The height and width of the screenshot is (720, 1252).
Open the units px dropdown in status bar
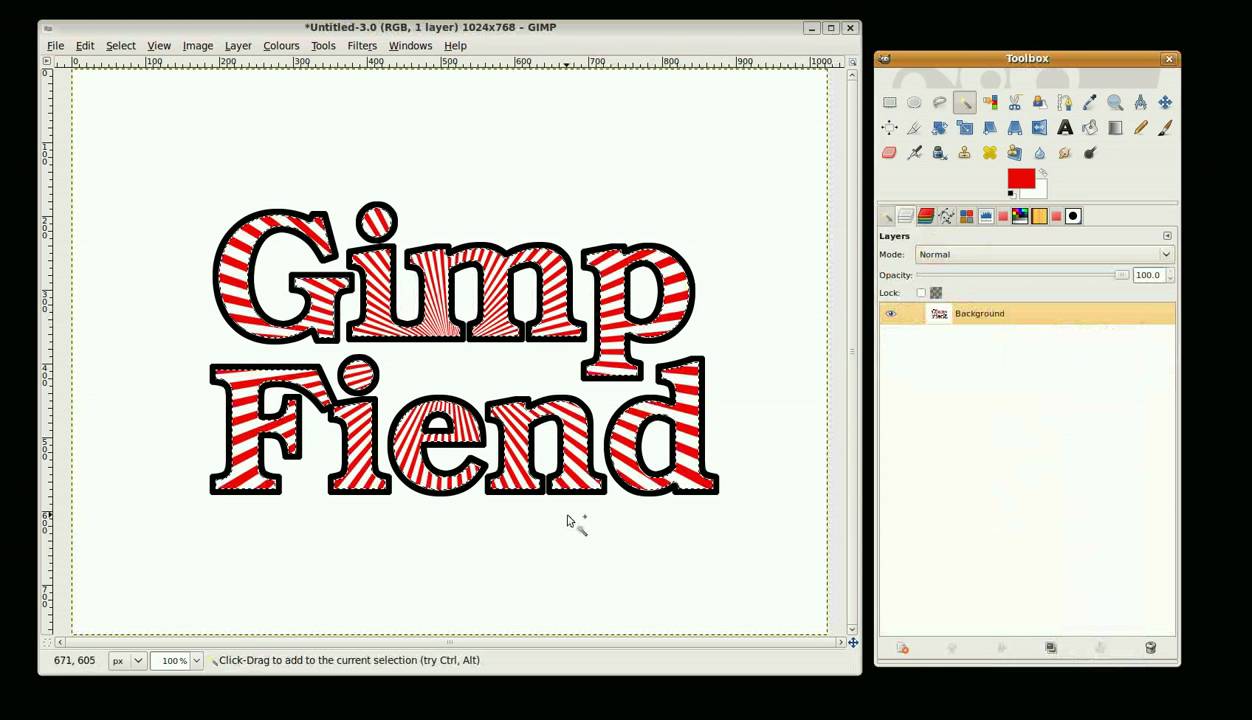click(x=127, y=660)
